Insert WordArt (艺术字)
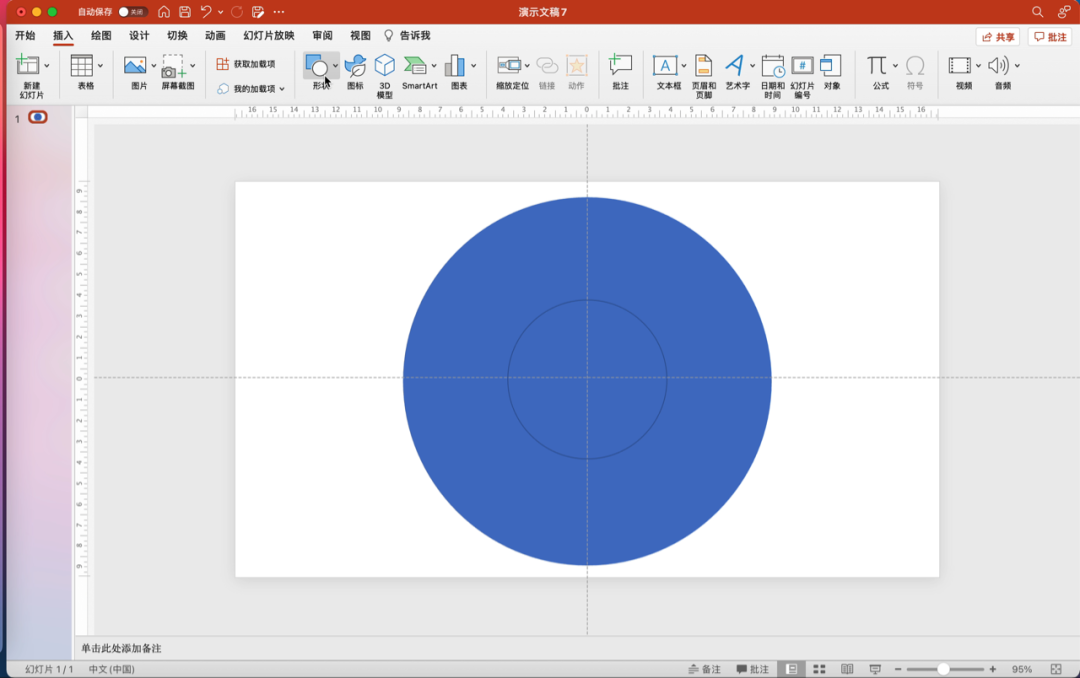Image resolution: width=1080 pixels, height=678 pixels. click(x=734, y=72)
